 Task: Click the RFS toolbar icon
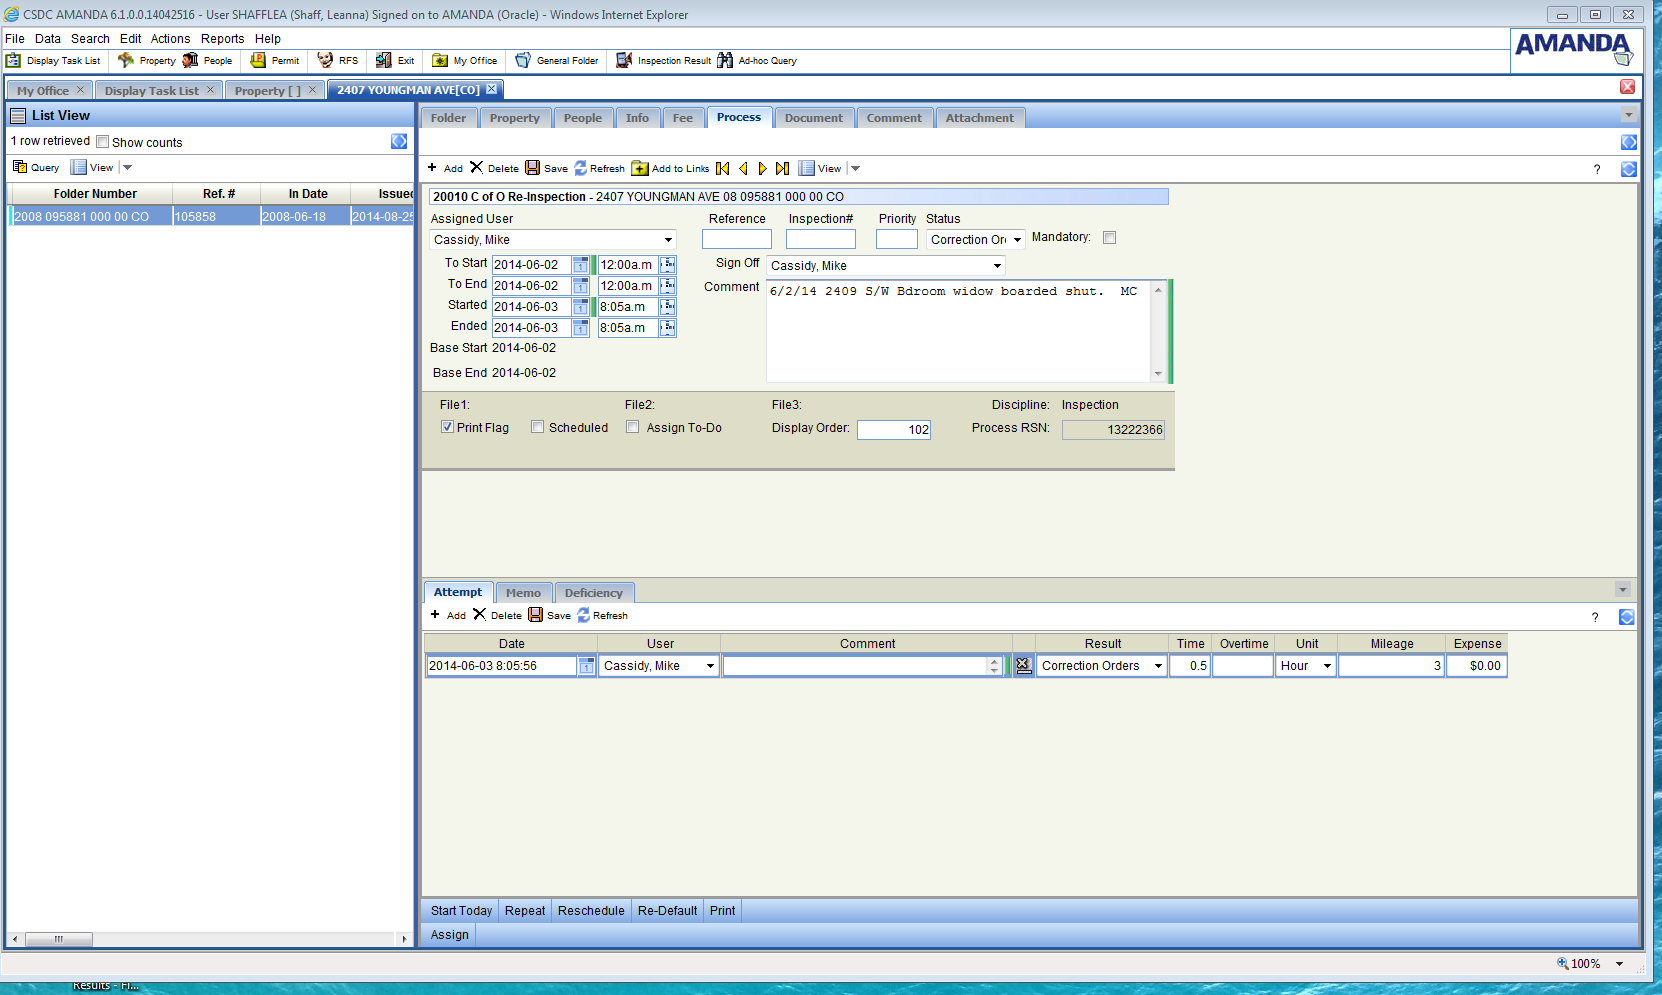(325, 61)
